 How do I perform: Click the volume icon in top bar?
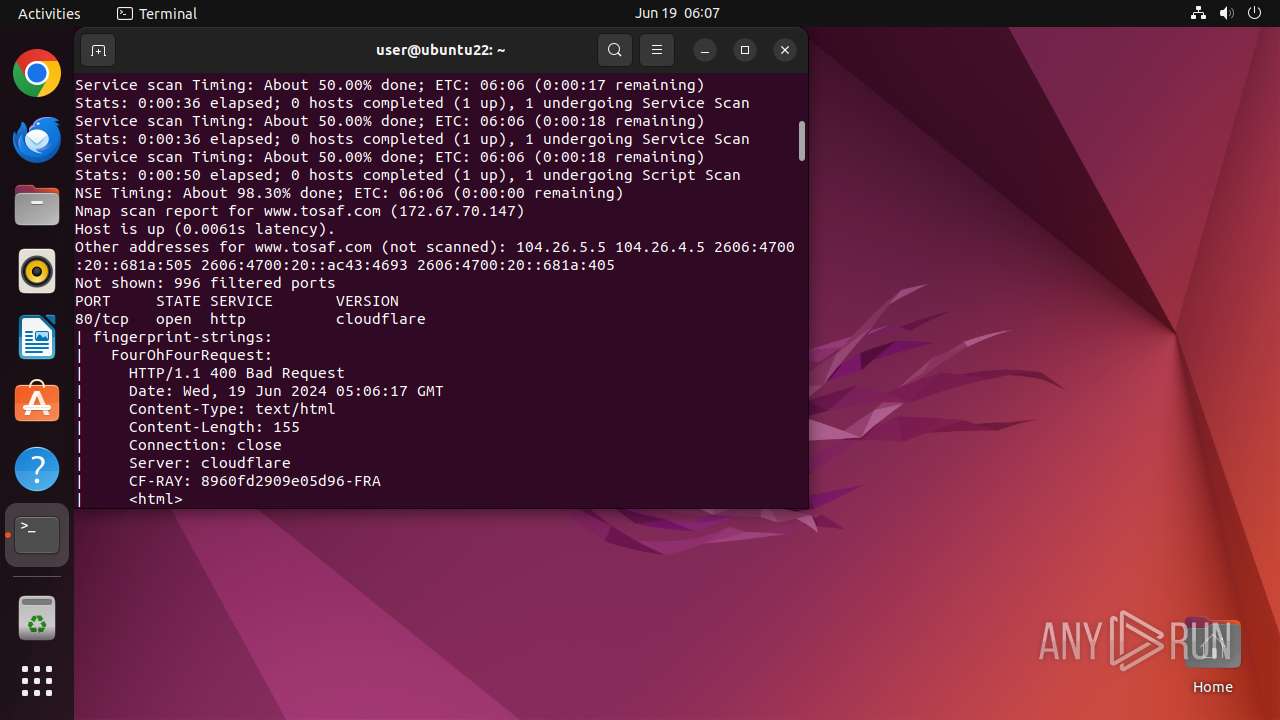point(1226,13)
